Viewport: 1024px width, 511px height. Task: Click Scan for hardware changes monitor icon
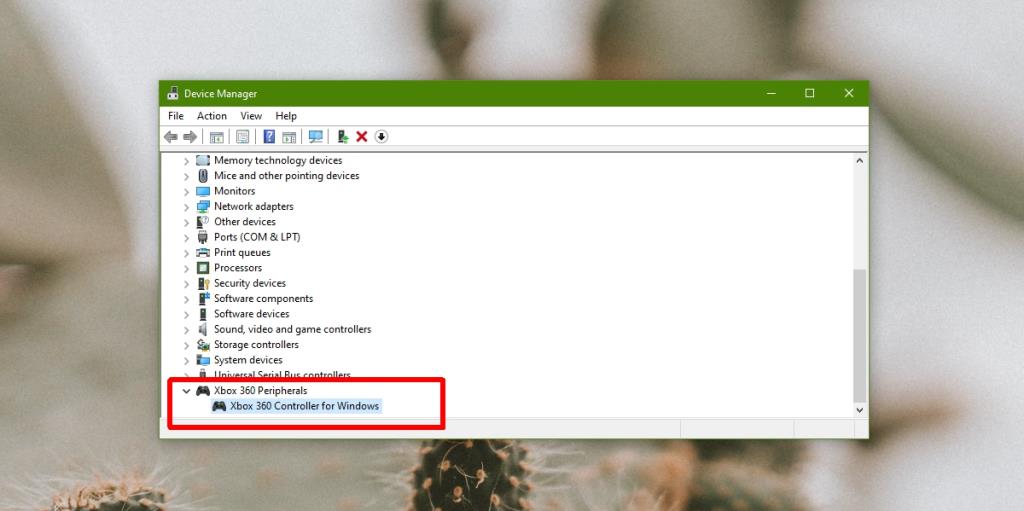click(x=316, y=136)
